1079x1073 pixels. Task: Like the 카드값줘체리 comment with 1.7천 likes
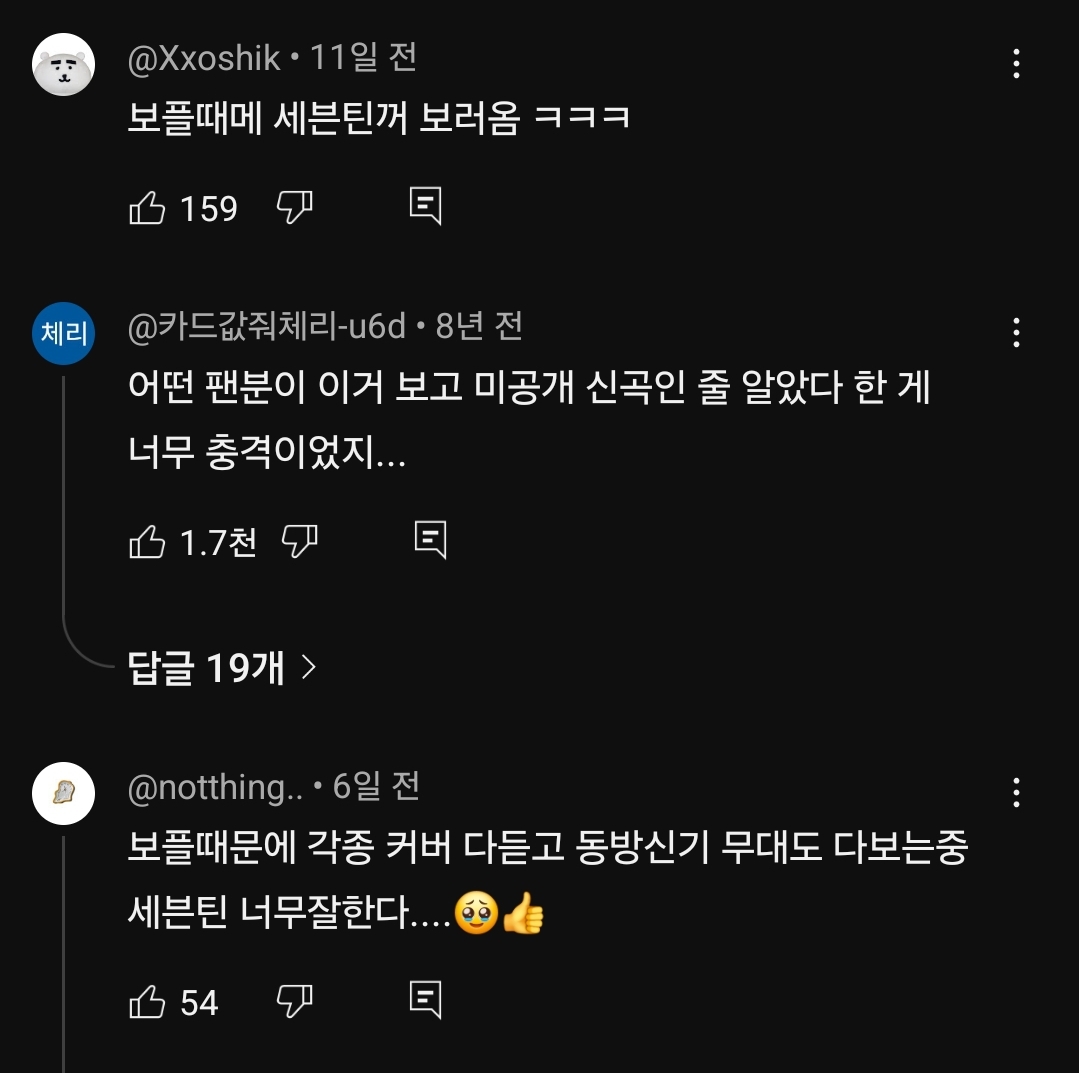(x=147, y=542)
